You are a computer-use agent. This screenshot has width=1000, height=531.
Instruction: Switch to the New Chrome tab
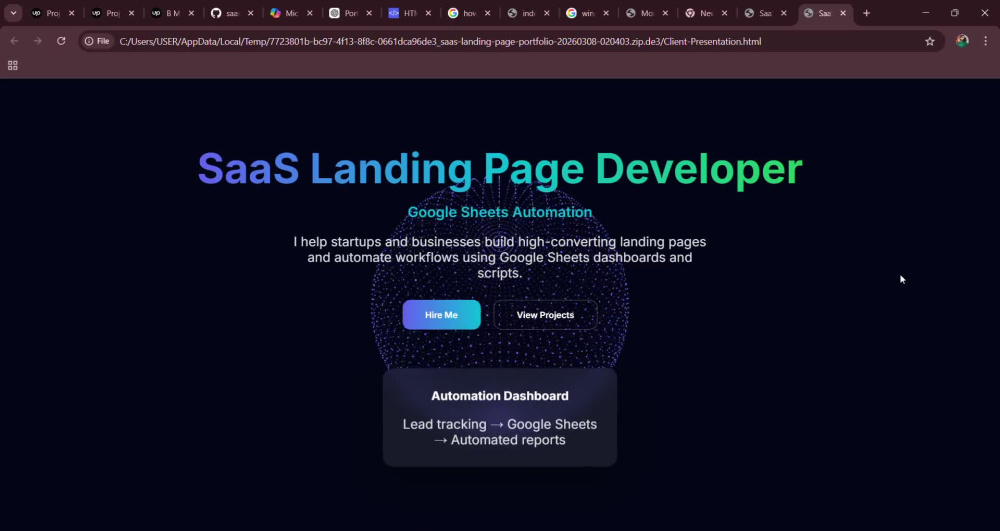pos(706,13)
